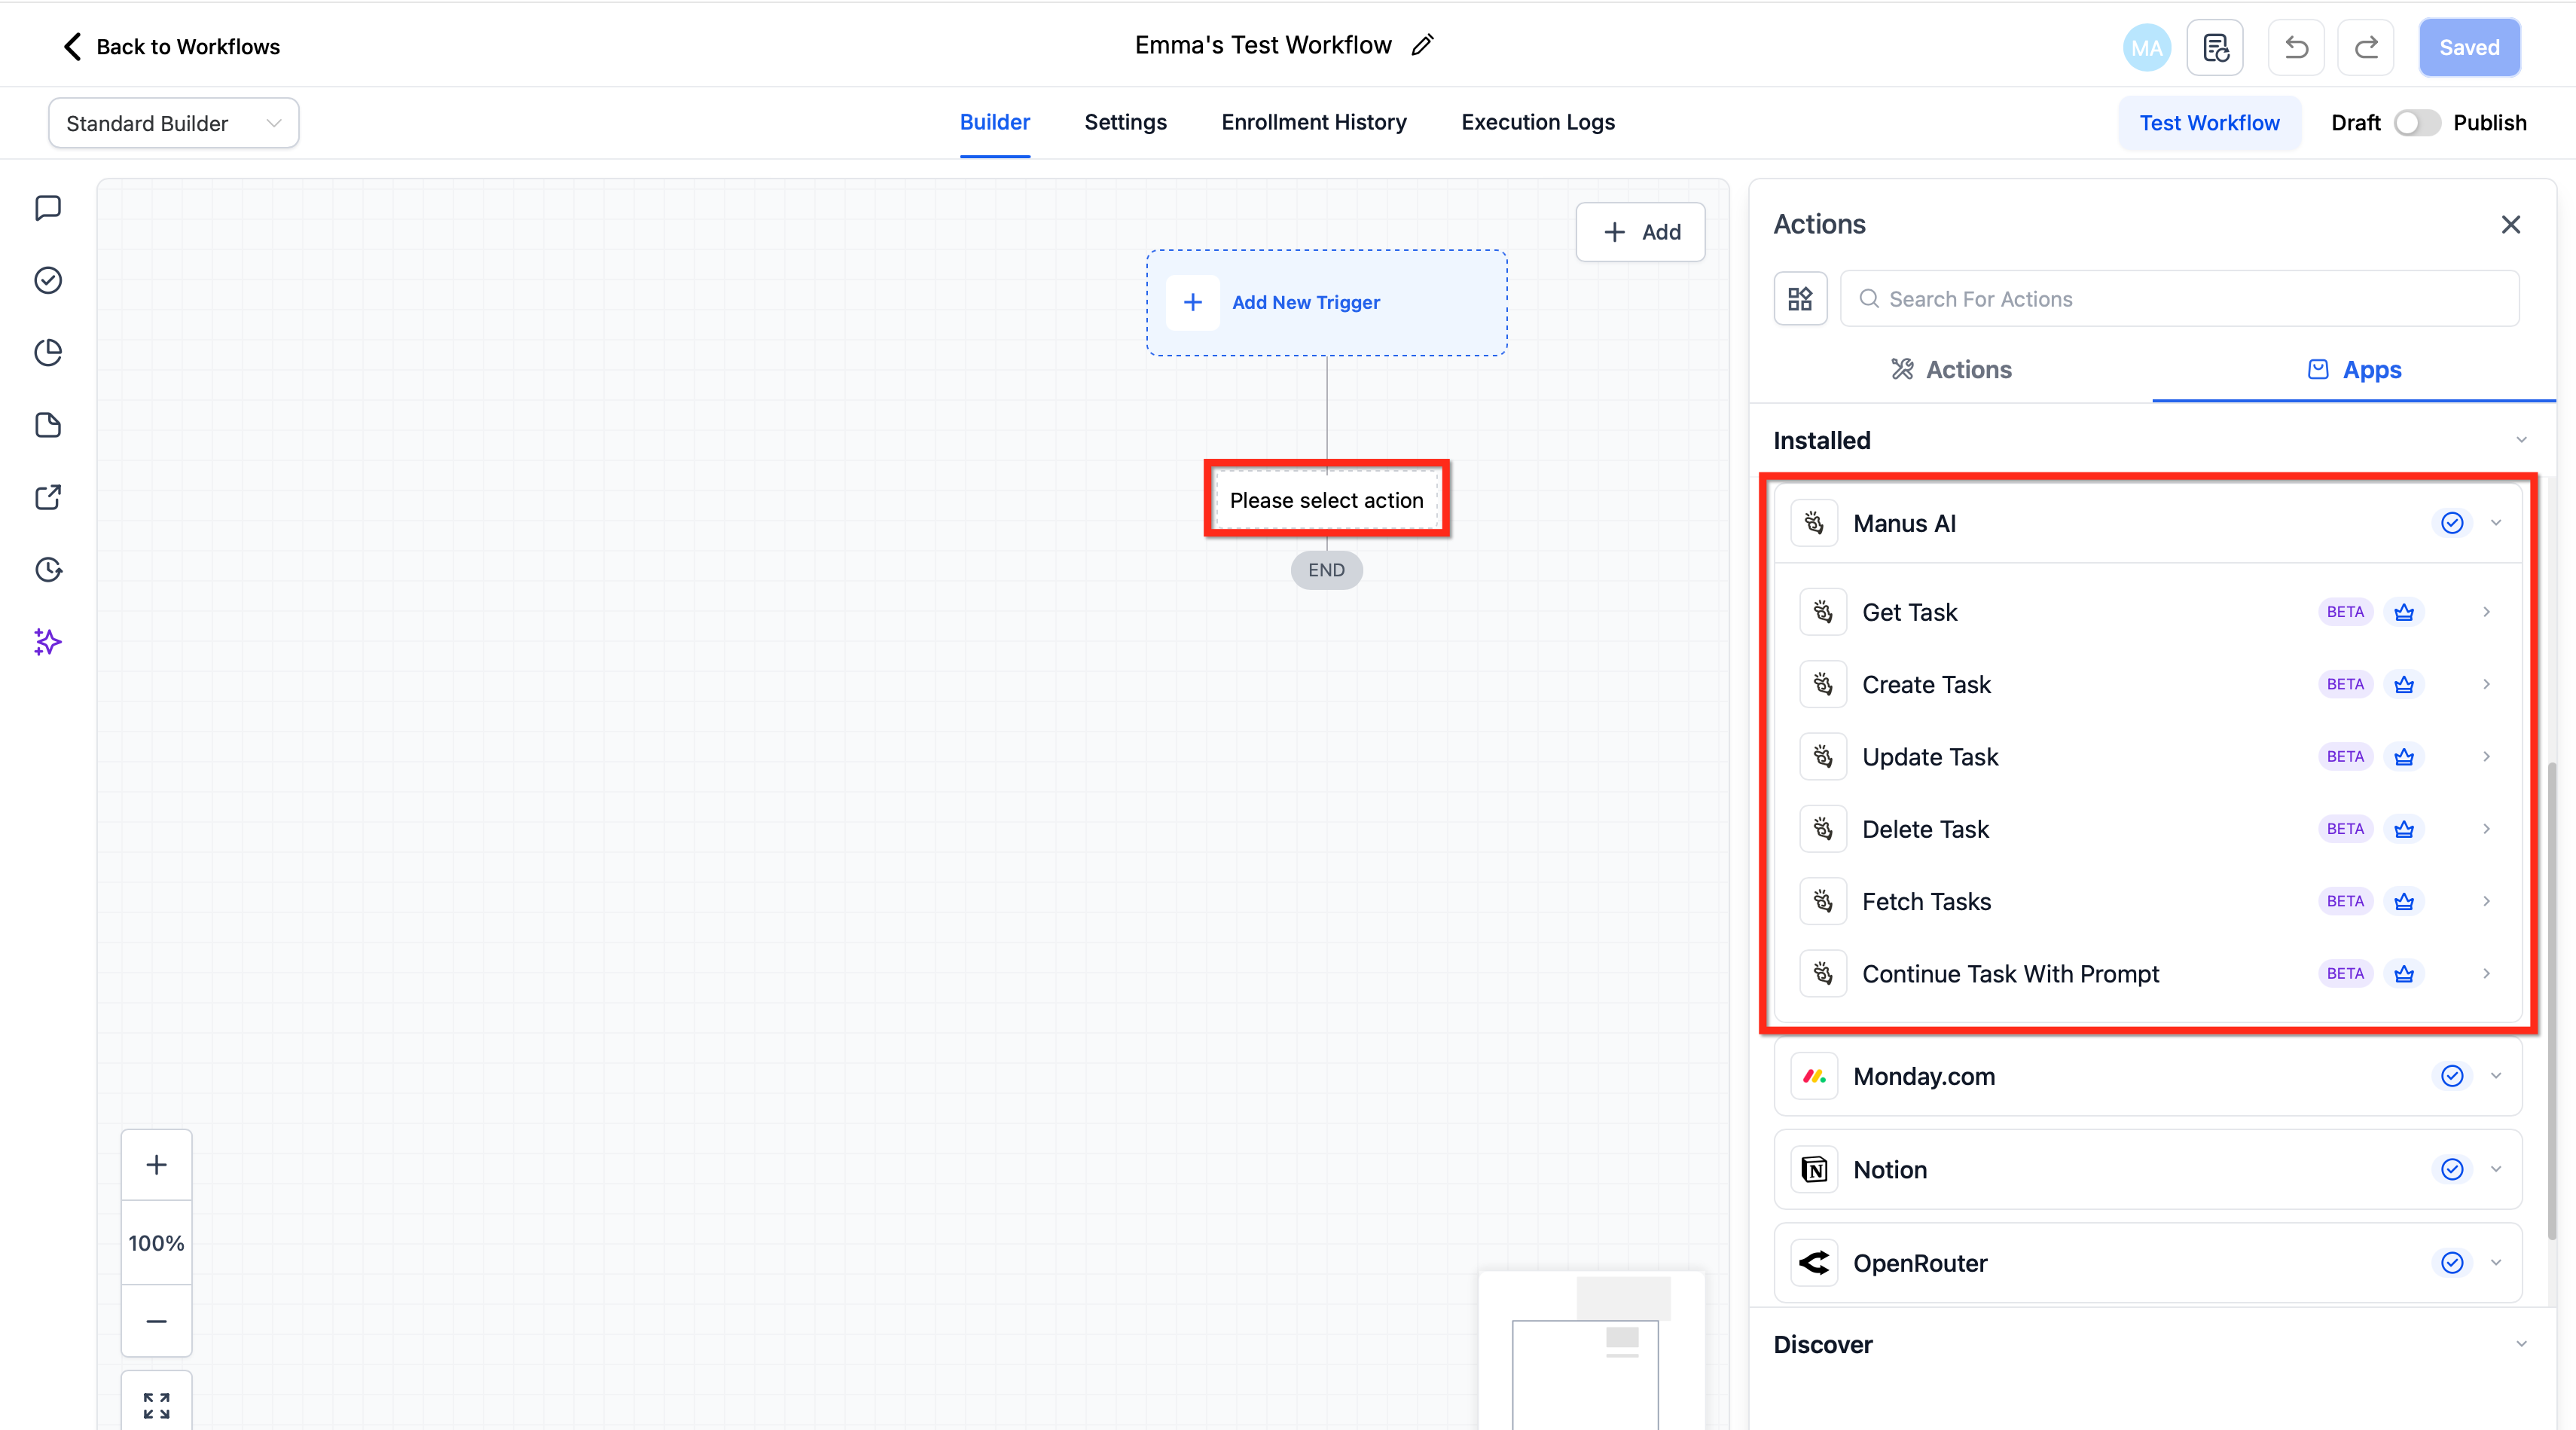Click the Search For Actions field
Image resolution: width=2576 pixels, height=1430 pixels.
[x=2180, y=299]
